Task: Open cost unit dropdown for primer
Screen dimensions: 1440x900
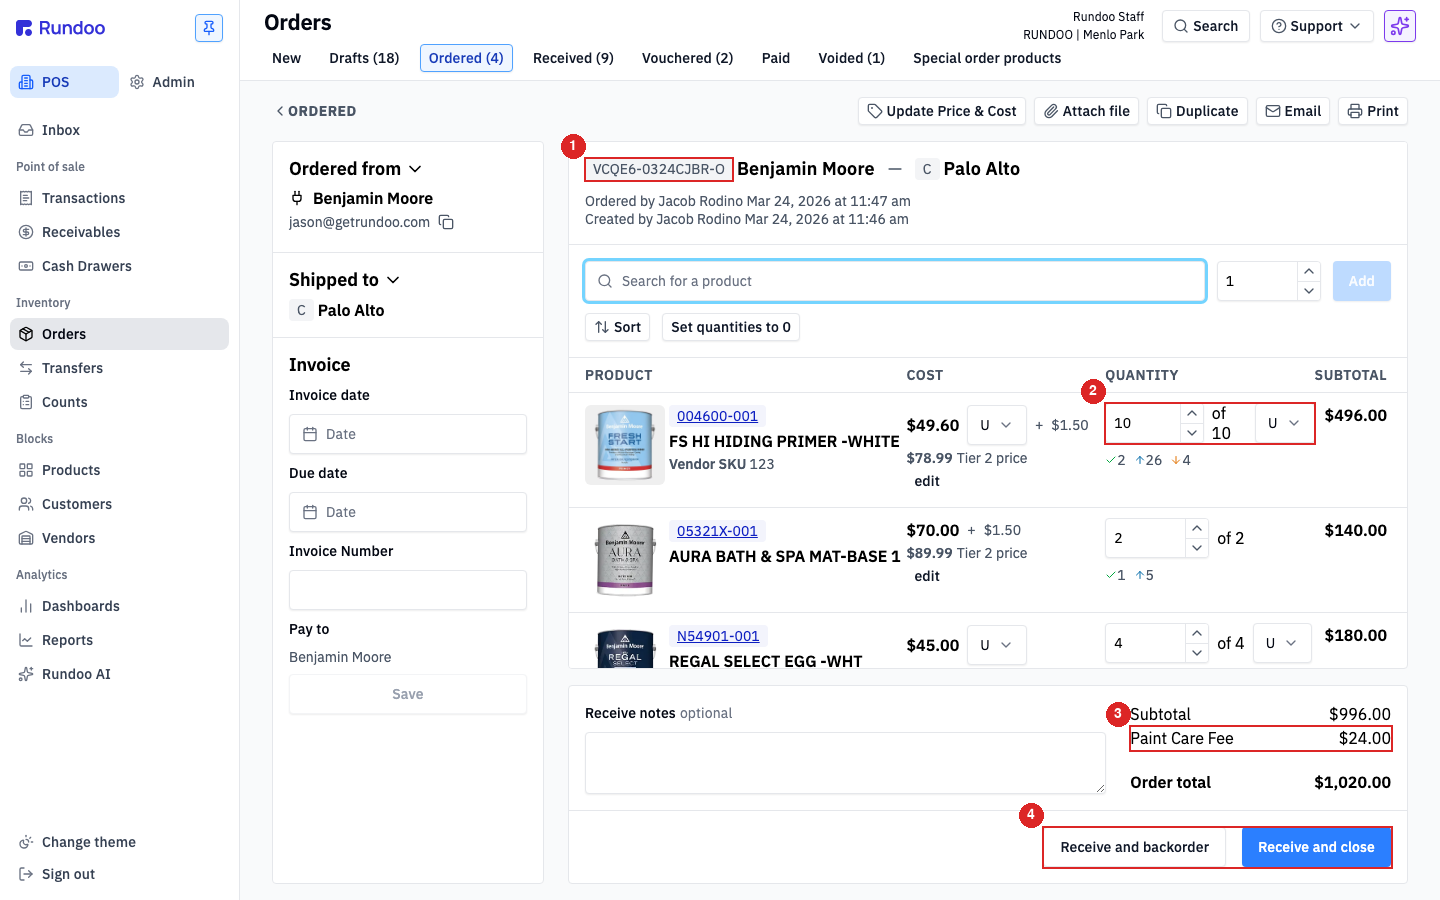Action: [x=996, y=425]
